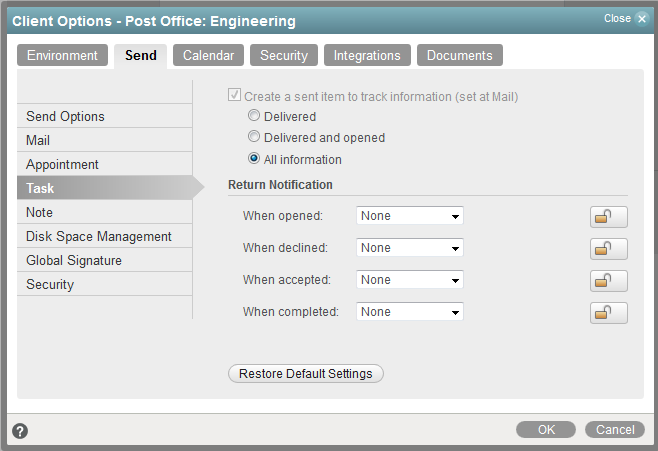Select Disk Space Management in sidebar
Viewport: 658px width, 451px height.
click(x=99, y=237)
